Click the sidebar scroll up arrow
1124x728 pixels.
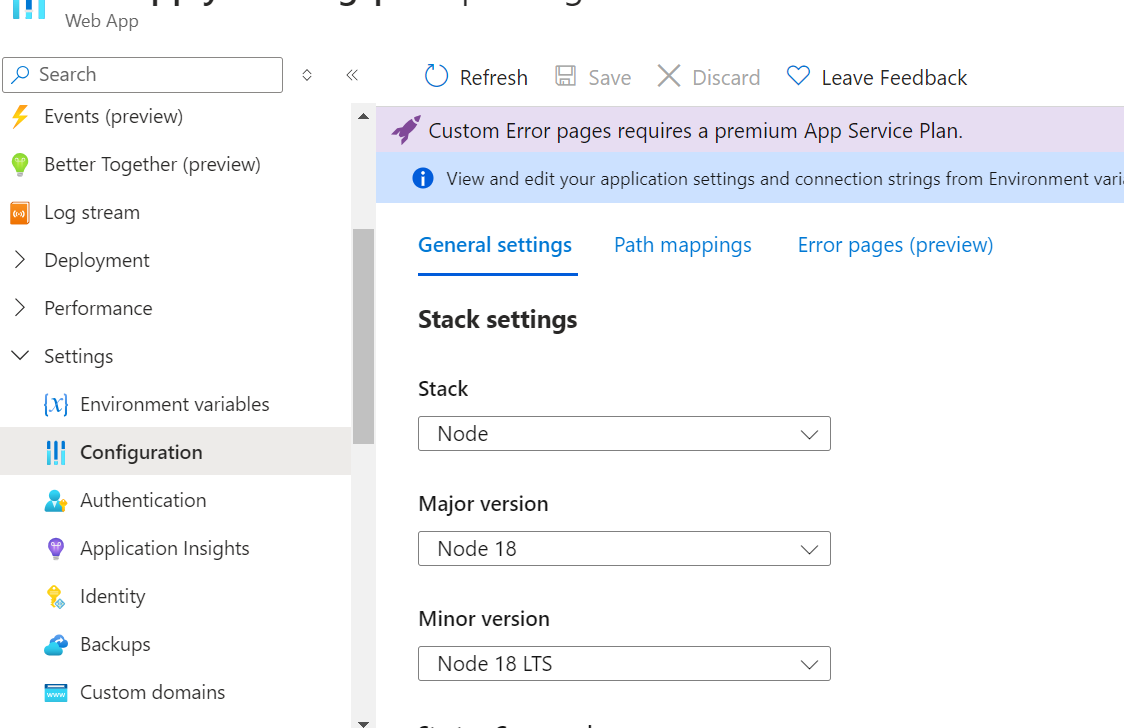[x=363, y=116]
